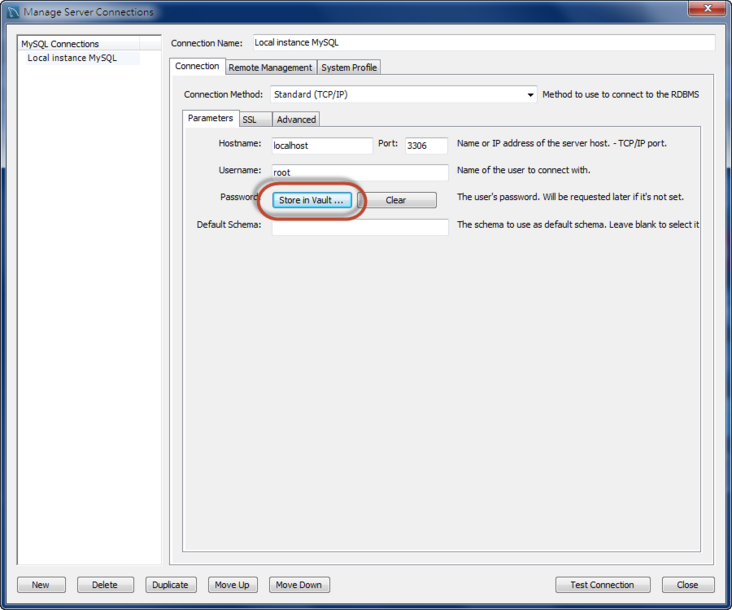
Task: Click the Close button at bottom
Action: point(688,585)
